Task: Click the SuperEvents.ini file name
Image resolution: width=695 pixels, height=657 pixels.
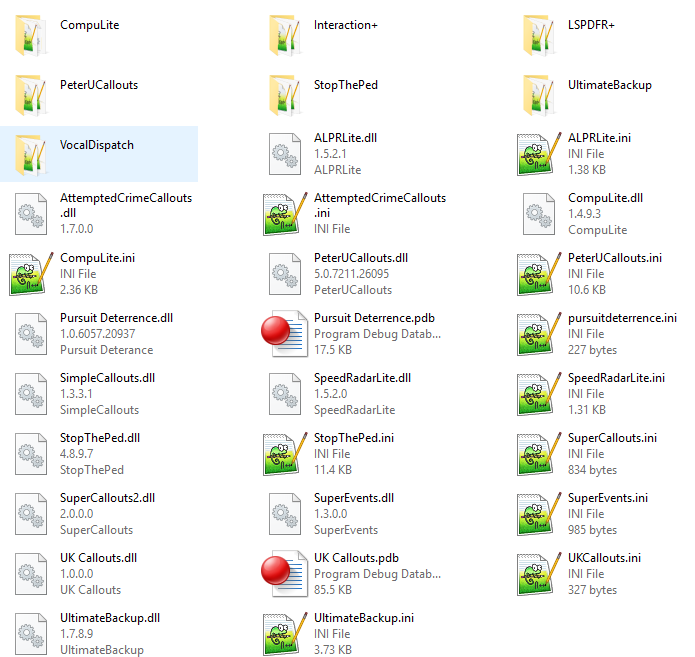Action: pyautogui.click(x=608, y=498)
